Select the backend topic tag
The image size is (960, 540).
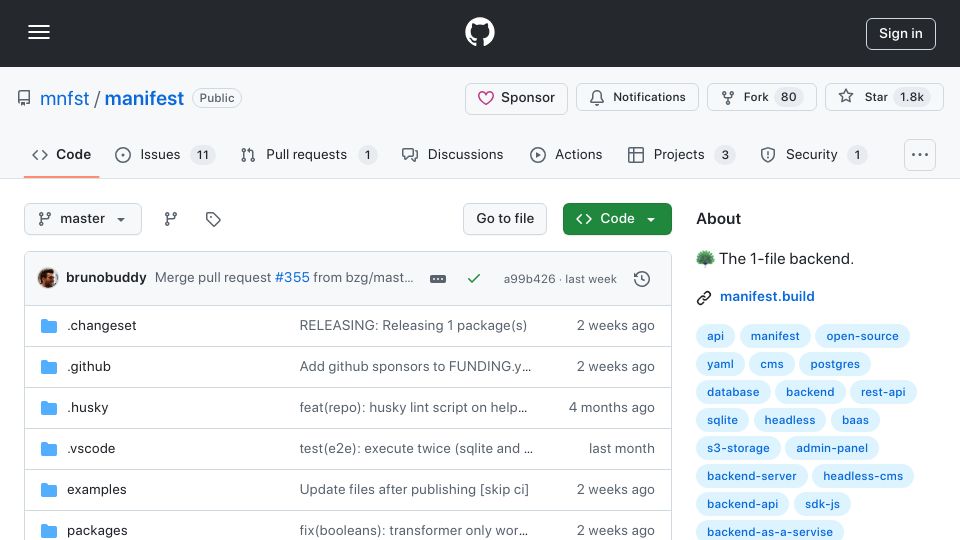810,392
